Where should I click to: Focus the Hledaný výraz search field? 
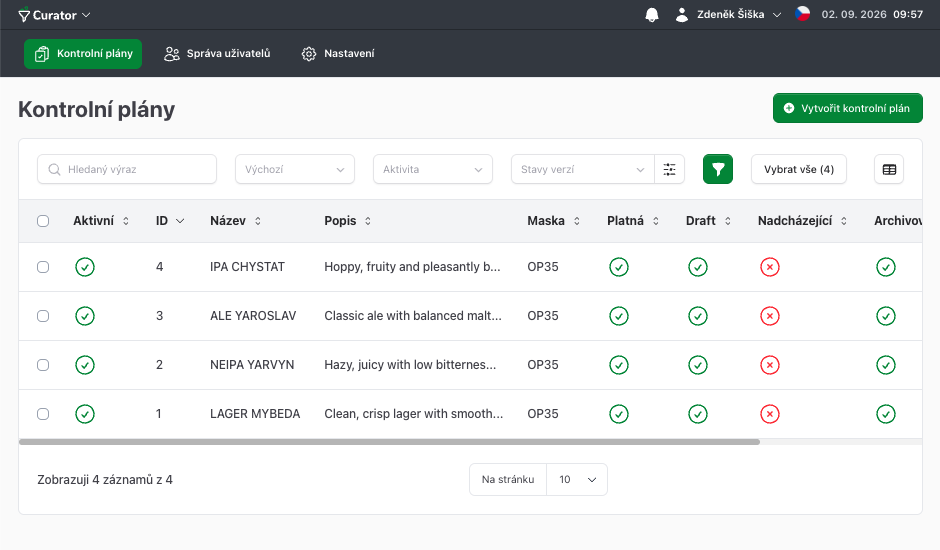pyautogui.click(x=127, y=169)
